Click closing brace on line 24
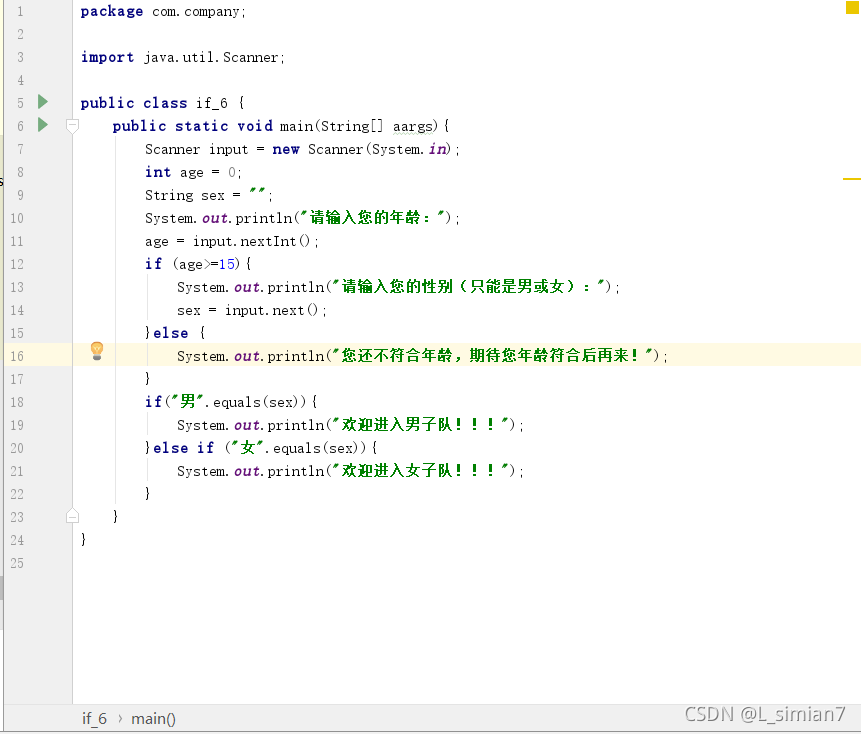The height and width of the screenshot is (734, 861). pyautogui.click(x=83, y=539)
